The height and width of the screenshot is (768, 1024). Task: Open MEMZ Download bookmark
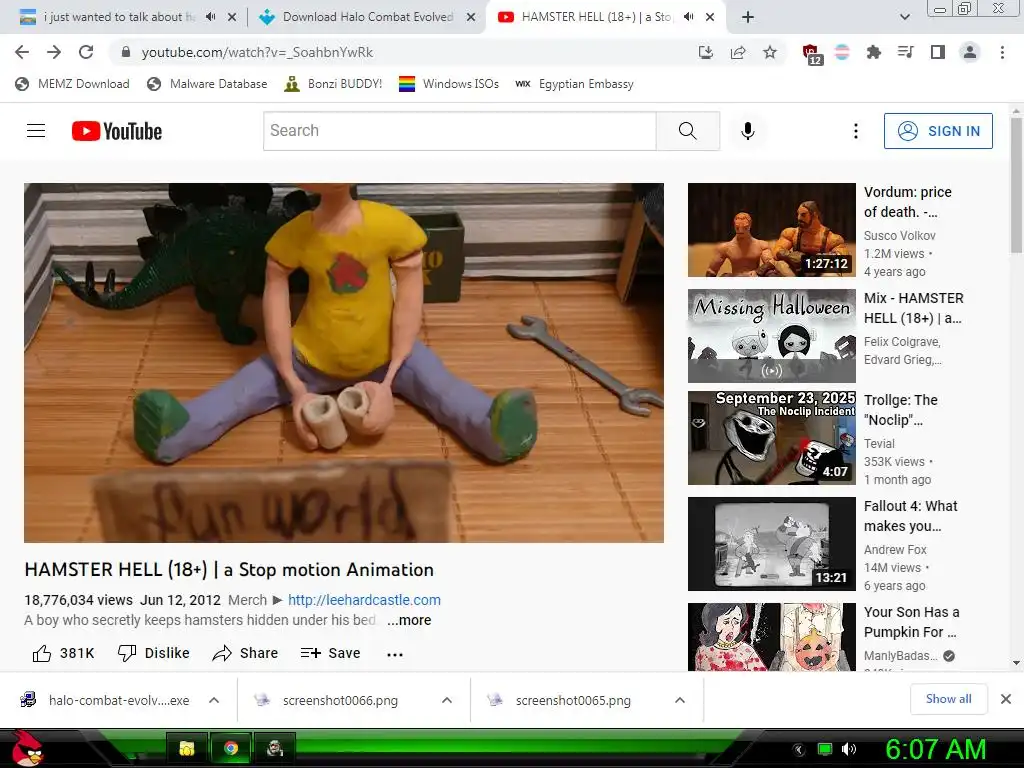72,84
